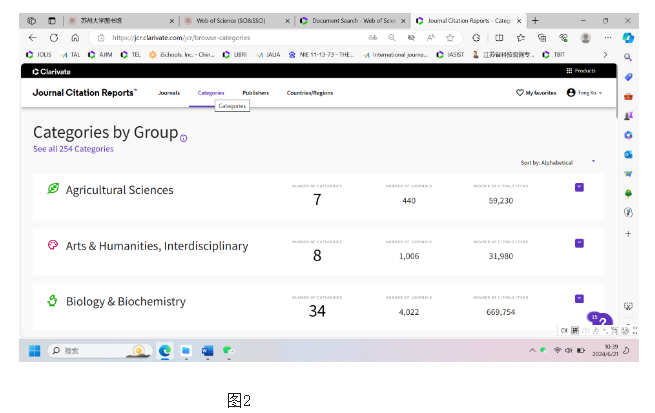Open the Edge favorites list
The height and width of the screenshot is (413, 655).
point(520,38)
